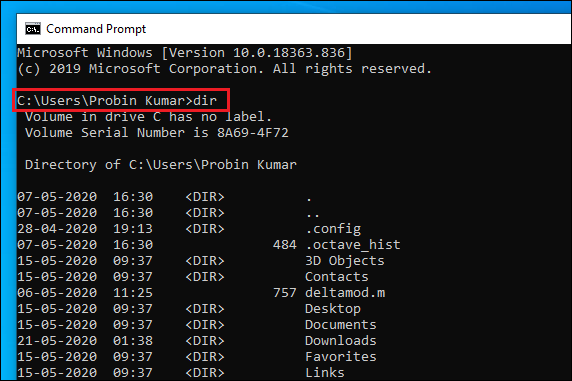Click the Microsoft Windows version text
572x381 pixels.
[185, 53]
